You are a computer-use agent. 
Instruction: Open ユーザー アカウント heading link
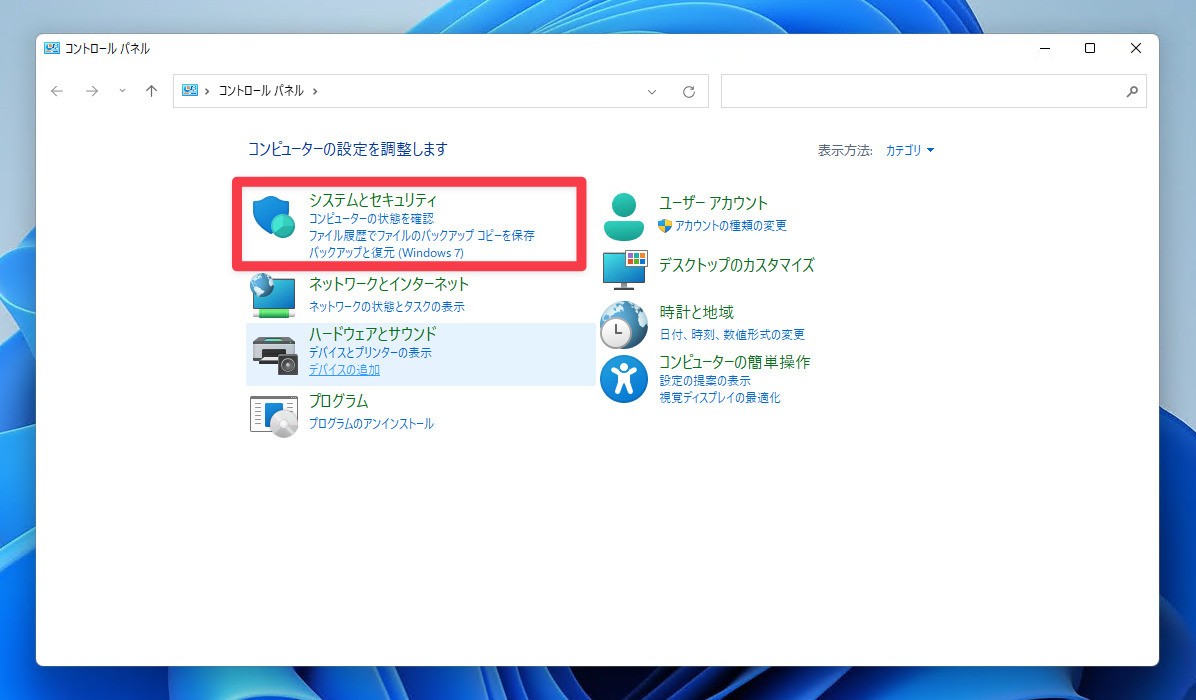pos(713,203)
